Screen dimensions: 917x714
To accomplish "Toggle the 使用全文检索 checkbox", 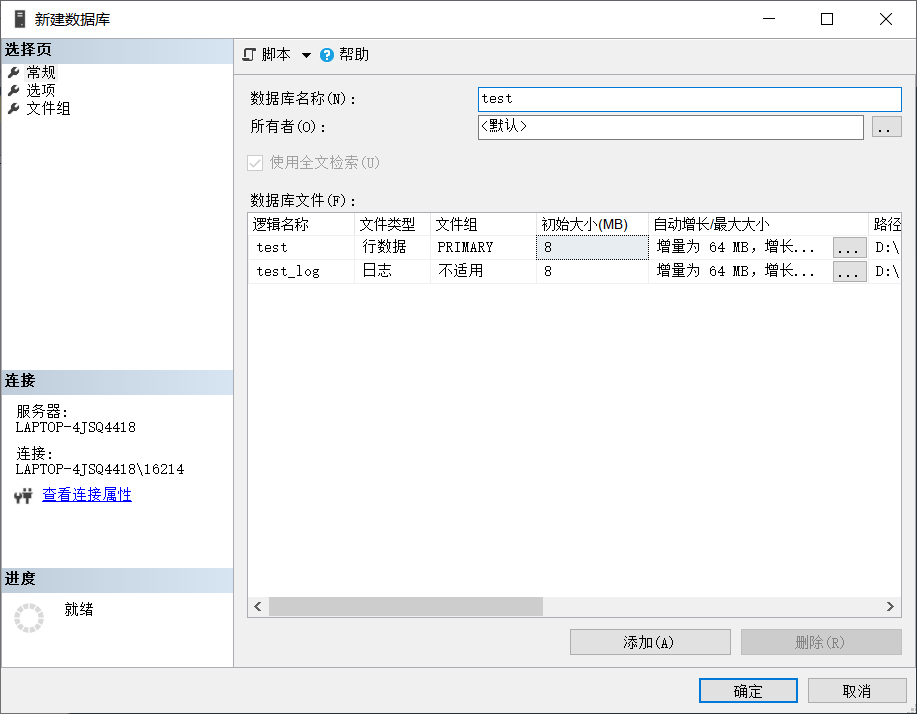I will (255, 163).
